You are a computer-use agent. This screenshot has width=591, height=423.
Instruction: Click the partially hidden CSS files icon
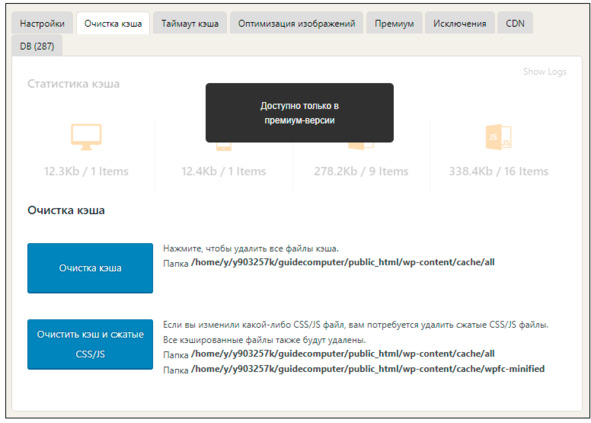pyautogui.click(x=361, y=146)
